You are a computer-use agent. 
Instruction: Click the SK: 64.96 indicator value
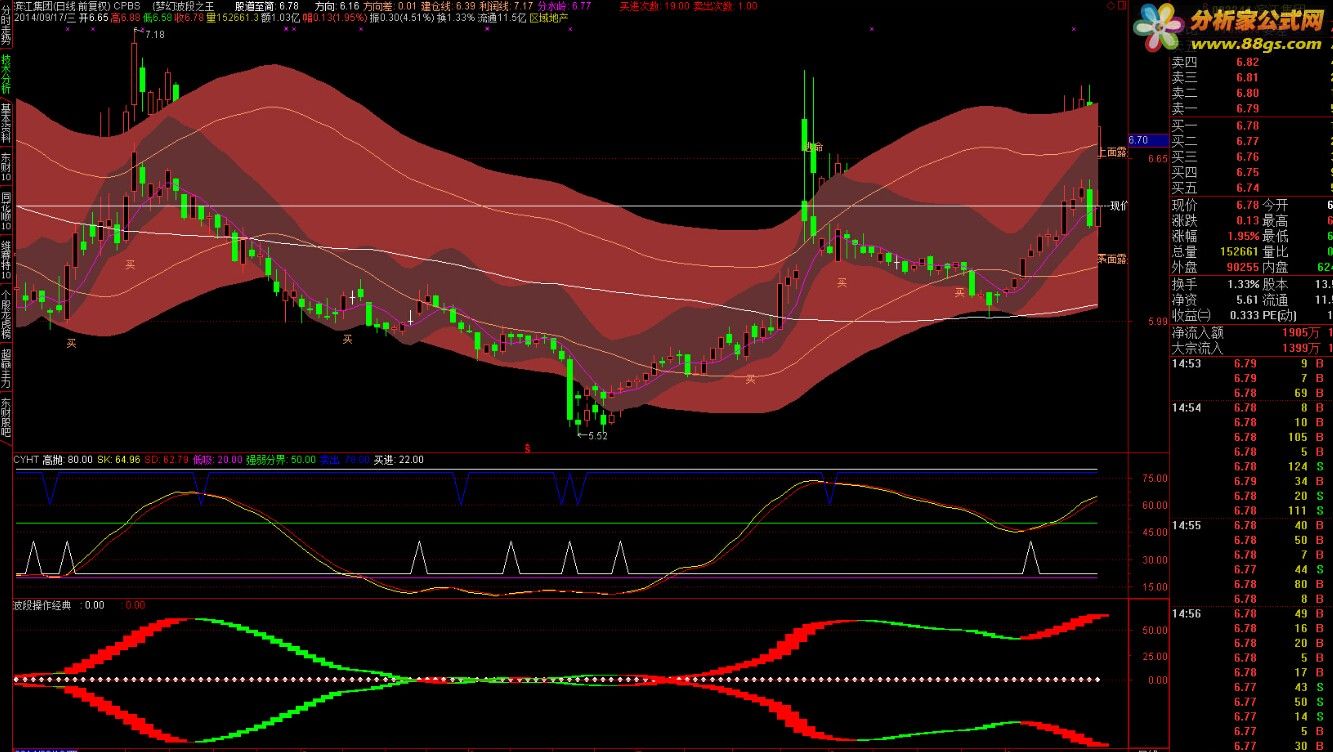coord(118,461)
